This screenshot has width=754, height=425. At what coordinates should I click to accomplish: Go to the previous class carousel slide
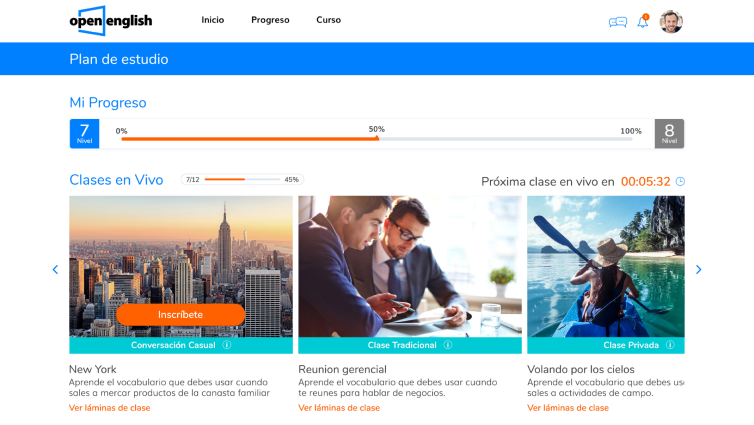click(55, 270)
